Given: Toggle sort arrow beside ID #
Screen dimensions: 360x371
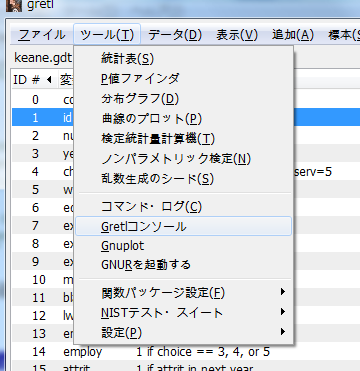Looking at the screenshot, I should point(49,80).
